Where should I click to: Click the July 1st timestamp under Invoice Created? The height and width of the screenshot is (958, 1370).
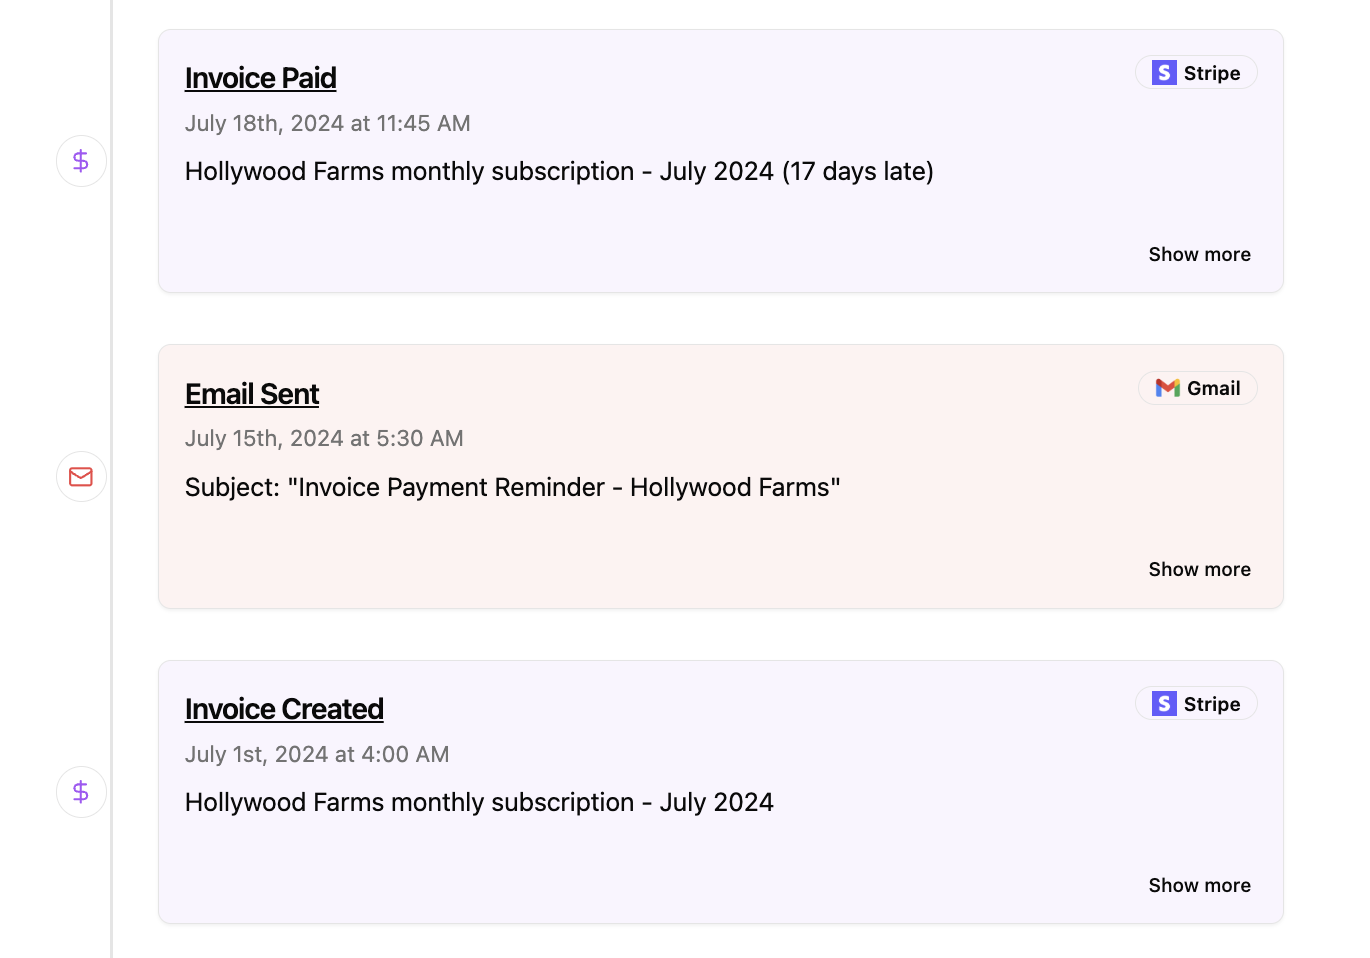[317, 754]
